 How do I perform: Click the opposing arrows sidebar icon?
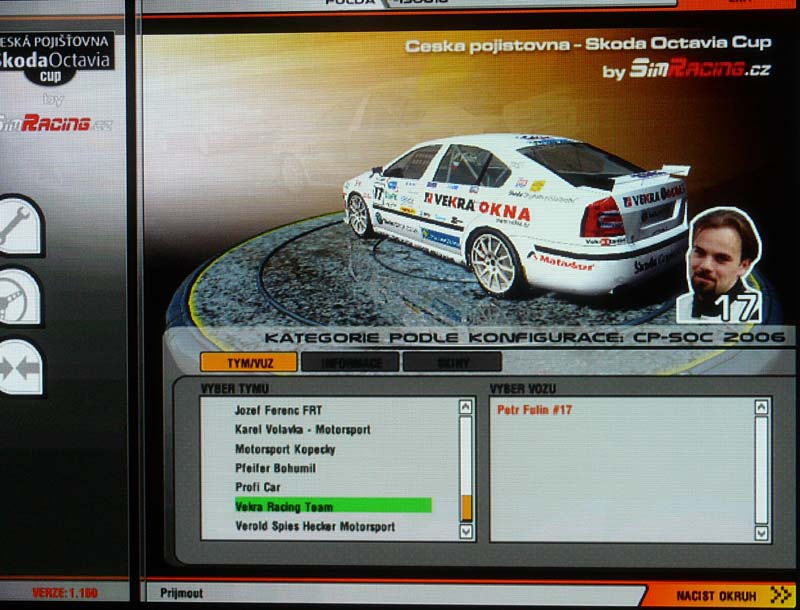pos(19,368)
